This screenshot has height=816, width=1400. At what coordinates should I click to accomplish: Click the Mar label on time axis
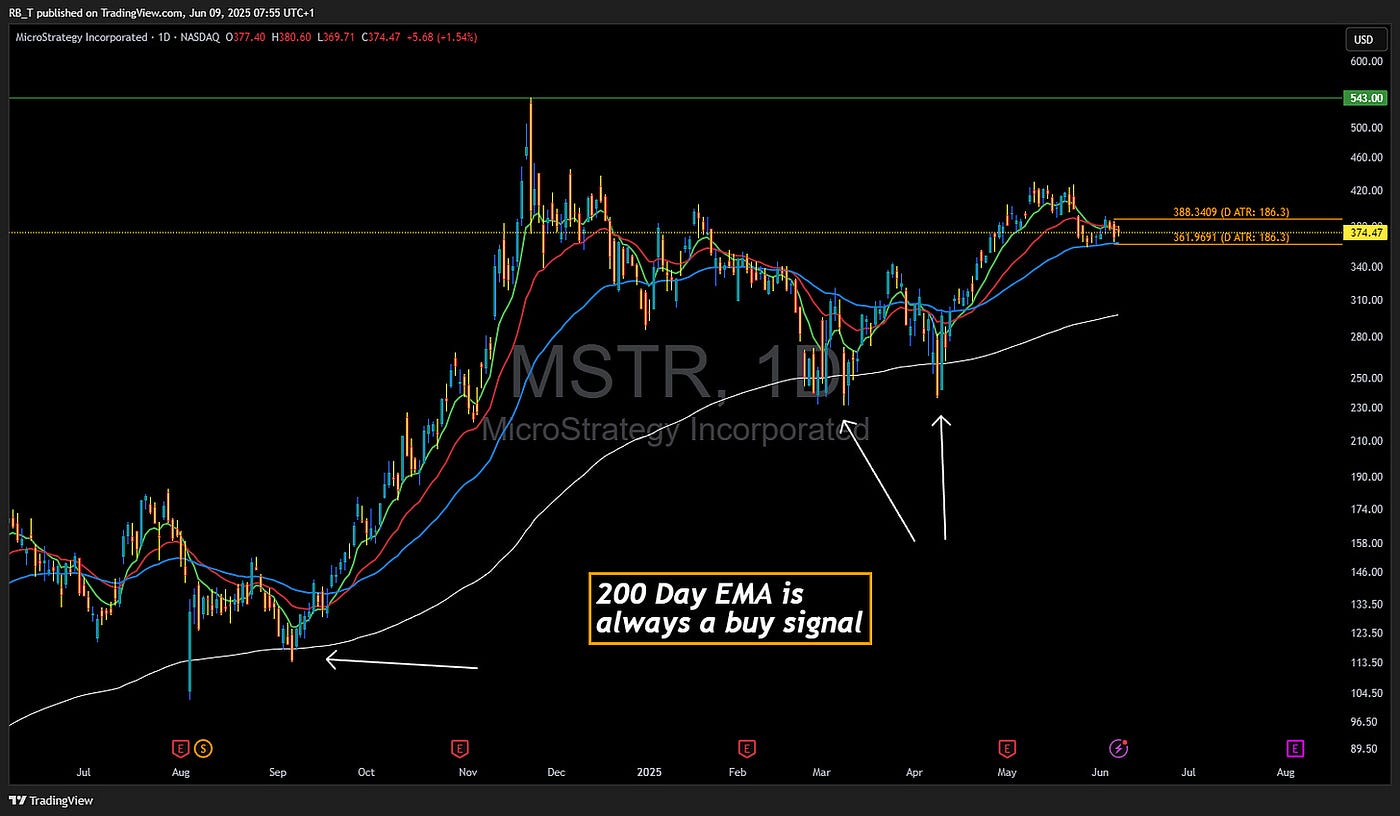821,772
